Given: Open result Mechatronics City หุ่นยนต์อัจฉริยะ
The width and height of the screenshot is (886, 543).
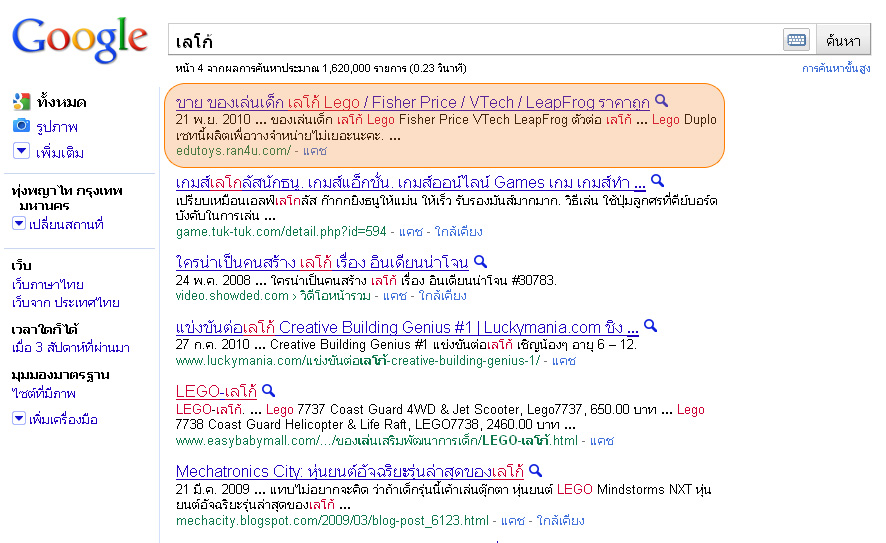Looking at the screenshot, I should pyautogui.click(x=350, y=471).
